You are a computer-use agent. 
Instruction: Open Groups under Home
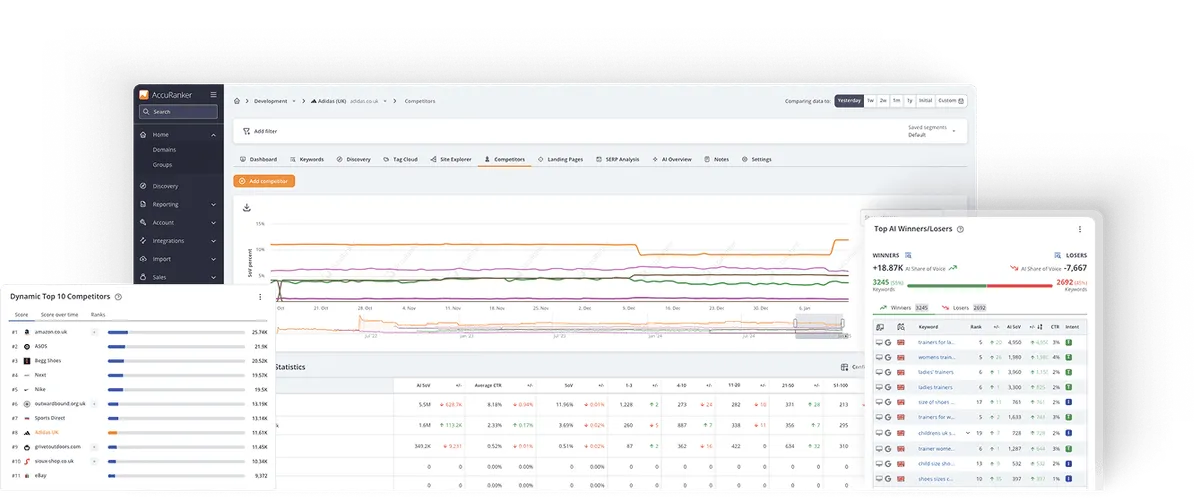[x=162, y=164]
